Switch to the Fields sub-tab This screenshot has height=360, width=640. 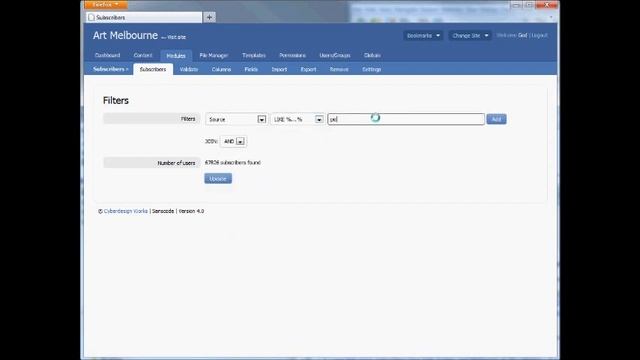click(x=251, y=69)
